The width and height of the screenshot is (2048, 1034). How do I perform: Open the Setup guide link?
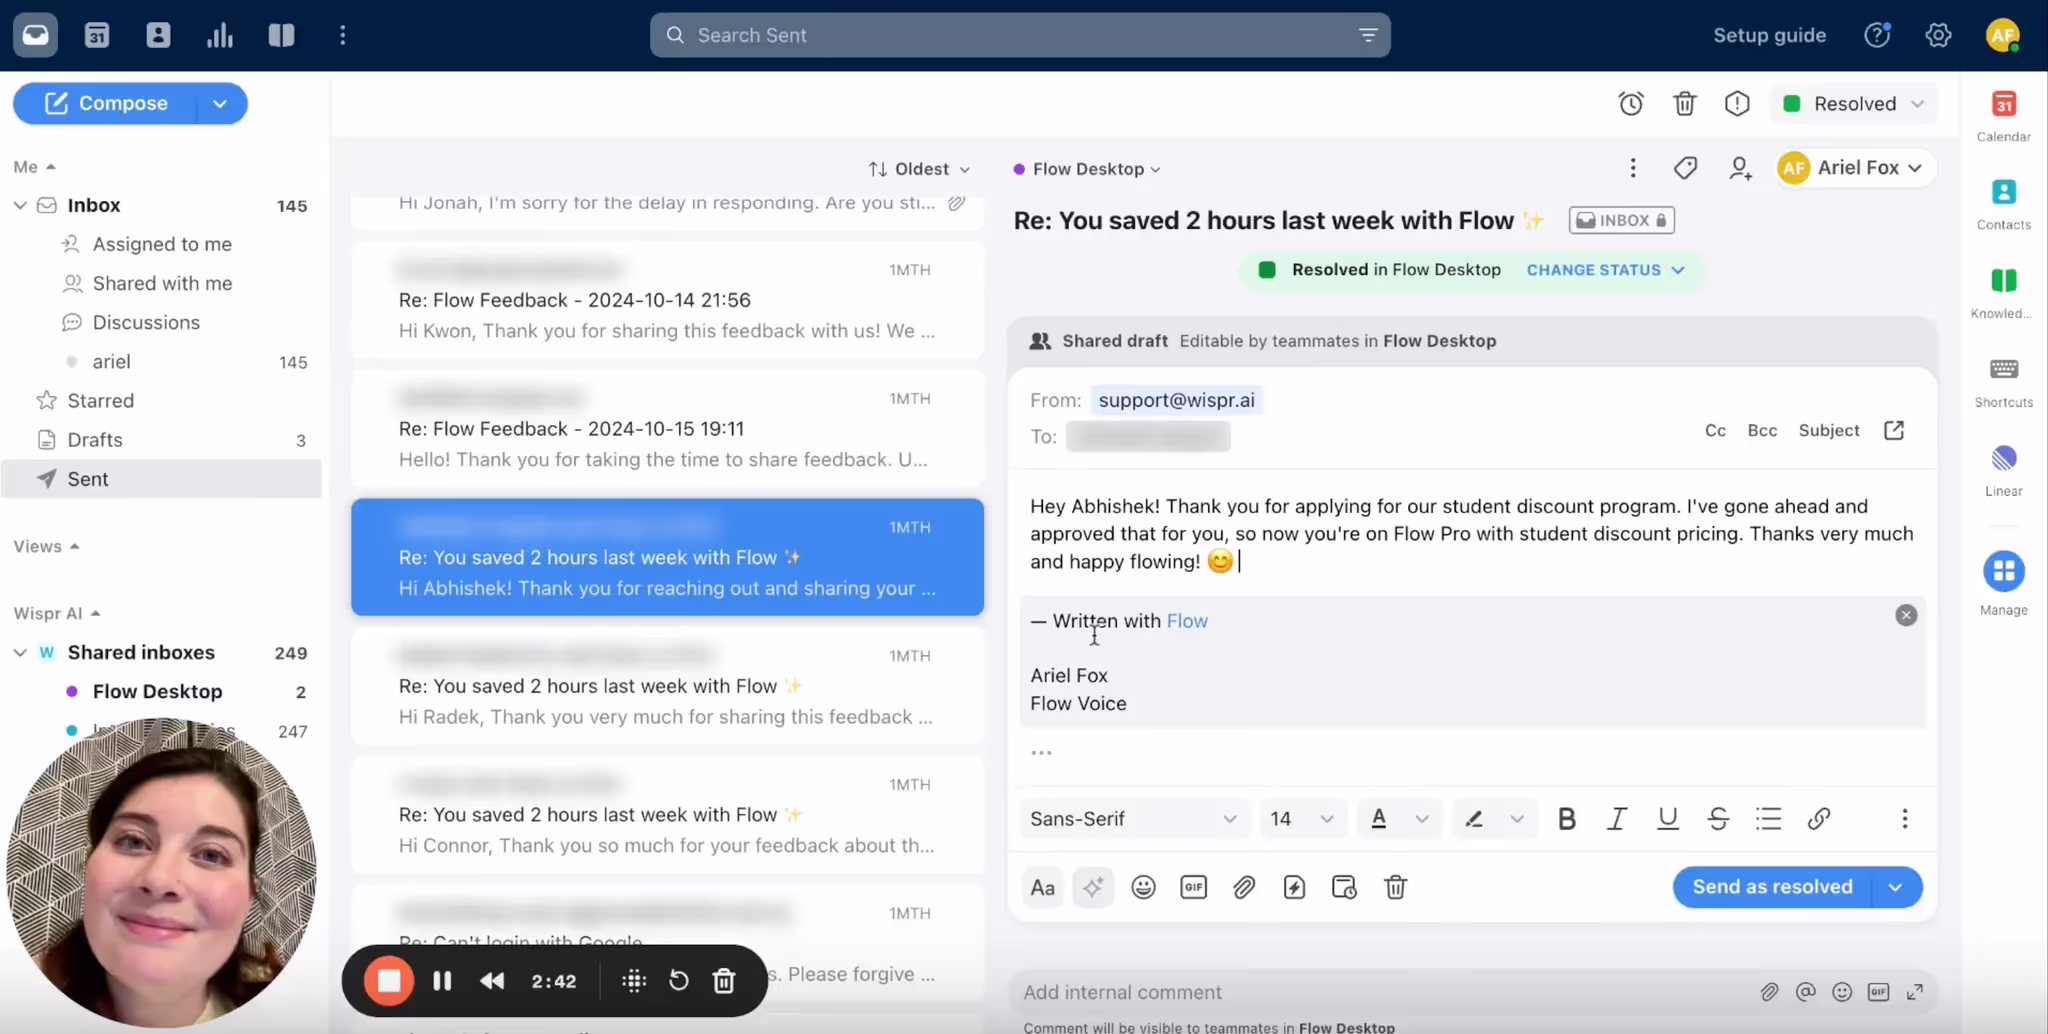1769,35
